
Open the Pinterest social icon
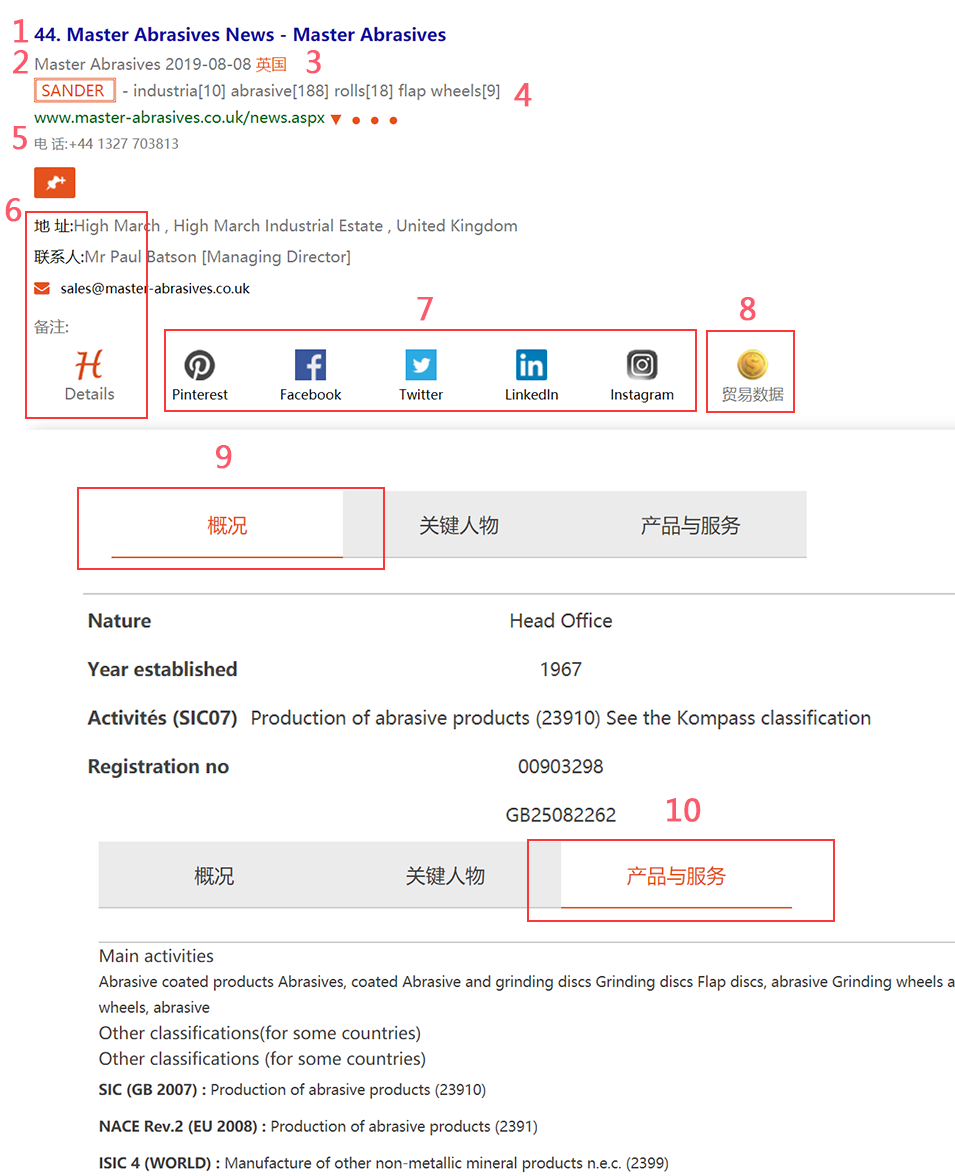pos(200,365)
